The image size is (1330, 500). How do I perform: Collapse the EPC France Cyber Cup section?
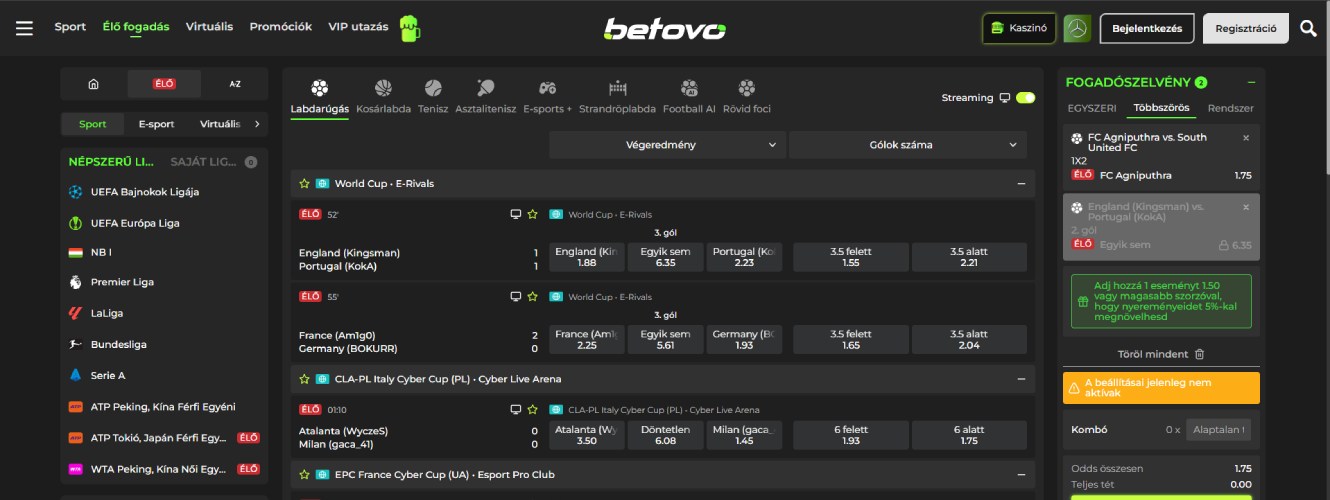[x=1021, y=474]
